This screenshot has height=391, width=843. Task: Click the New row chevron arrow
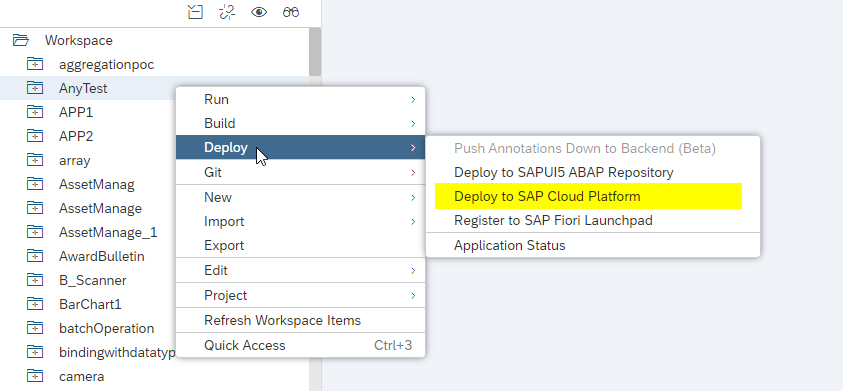413,197
